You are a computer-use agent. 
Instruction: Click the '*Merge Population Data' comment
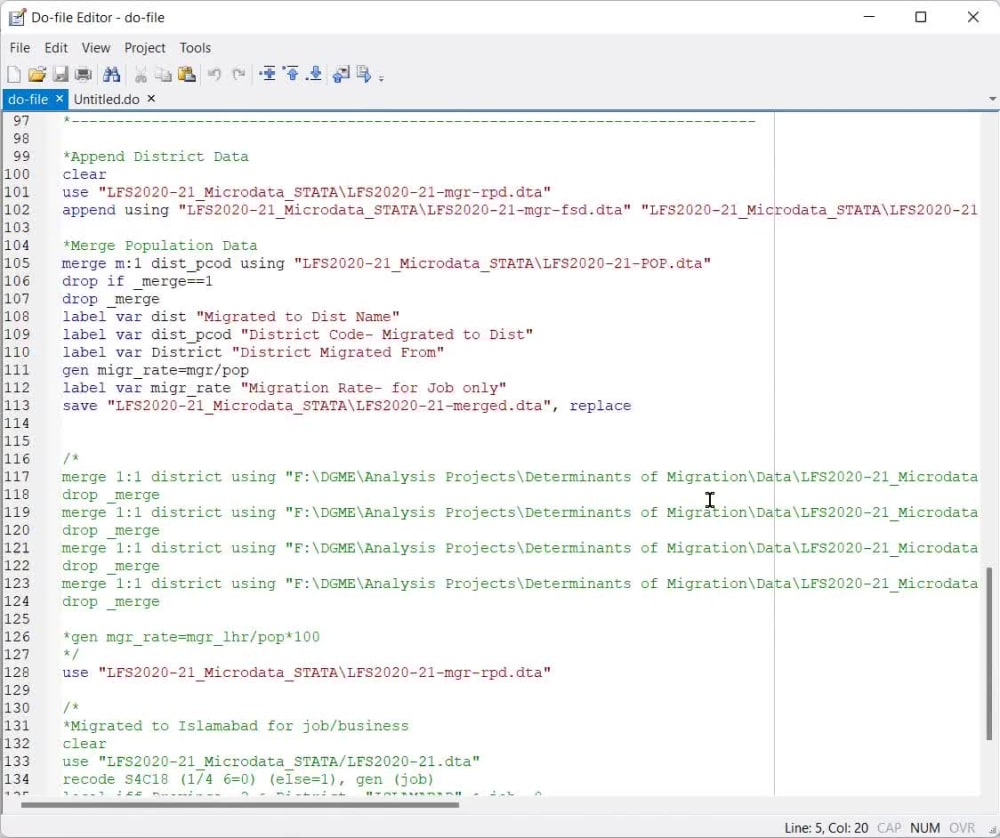pyautogui.click(x=159, y=246)
